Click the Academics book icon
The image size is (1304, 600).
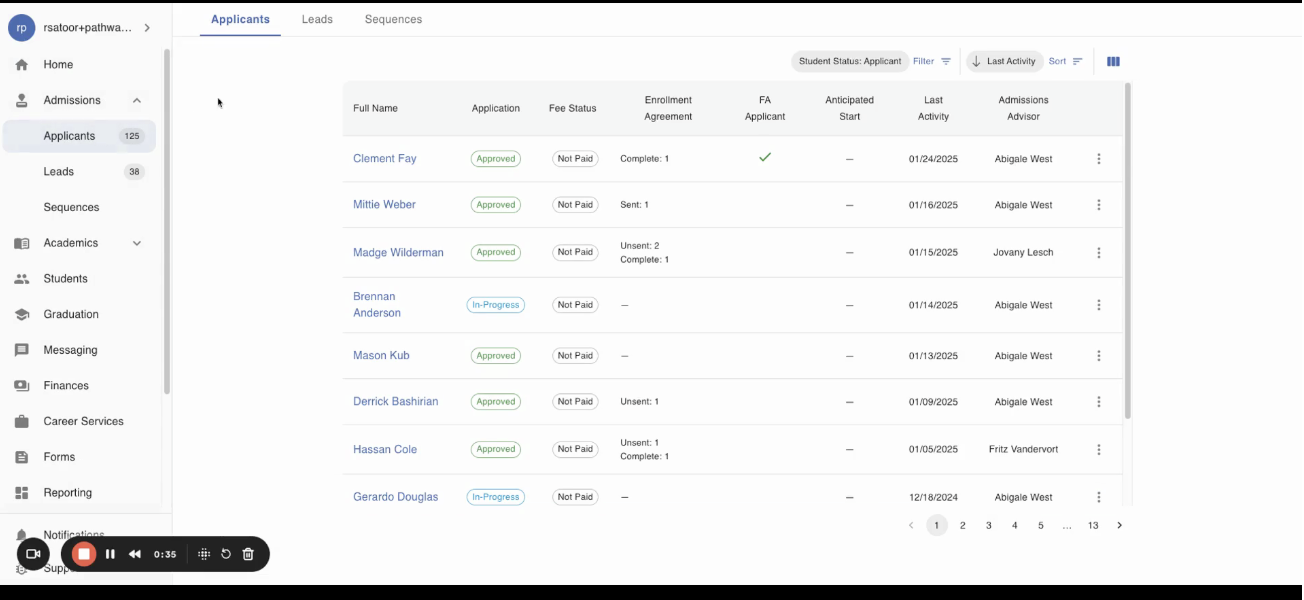tap(22, 243)
